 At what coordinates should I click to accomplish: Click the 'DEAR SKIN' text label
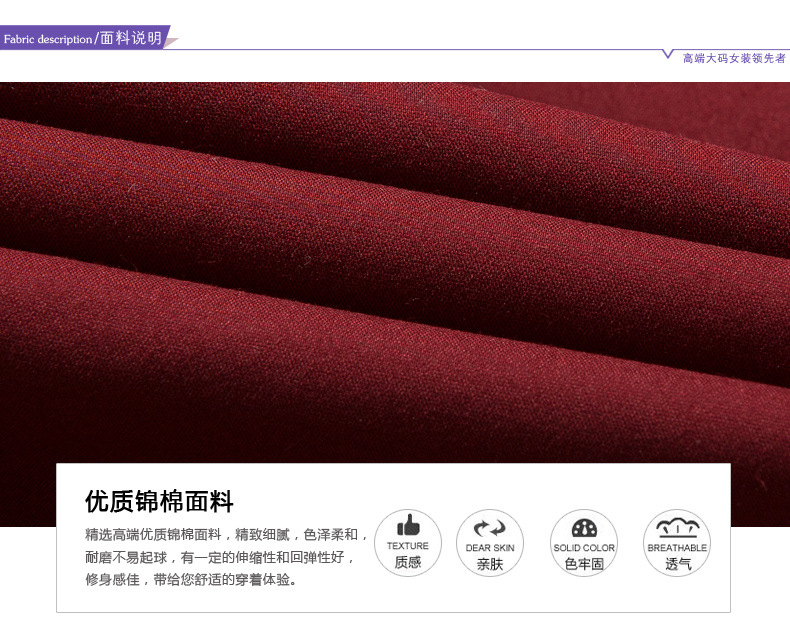(x=490, y=548)
